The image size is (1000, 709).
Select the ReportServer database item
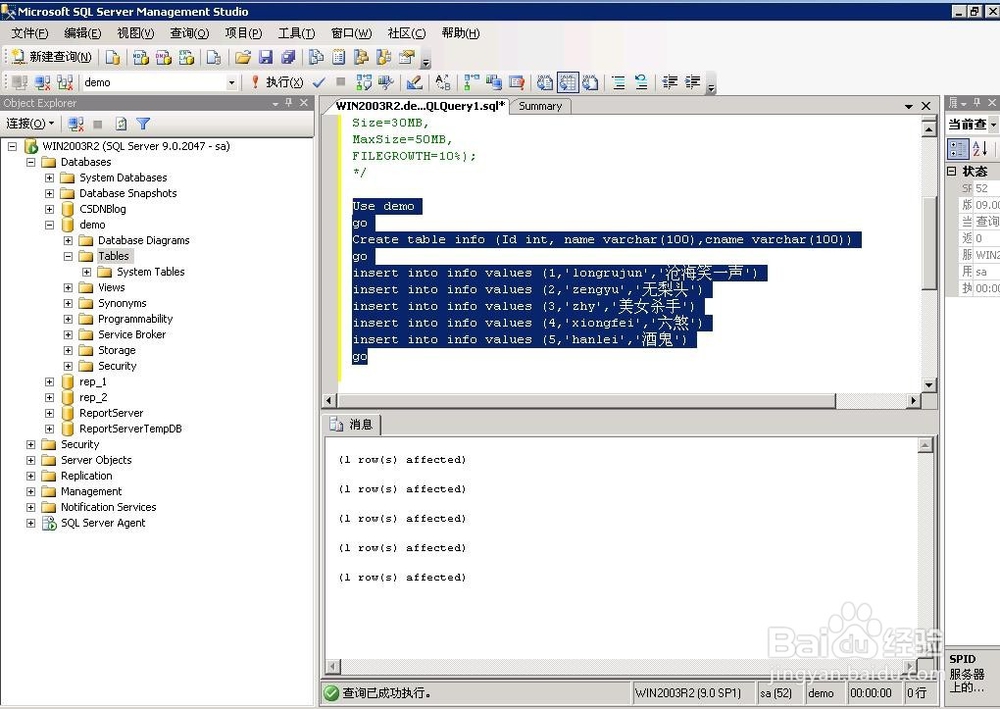(x=111, y=413)
